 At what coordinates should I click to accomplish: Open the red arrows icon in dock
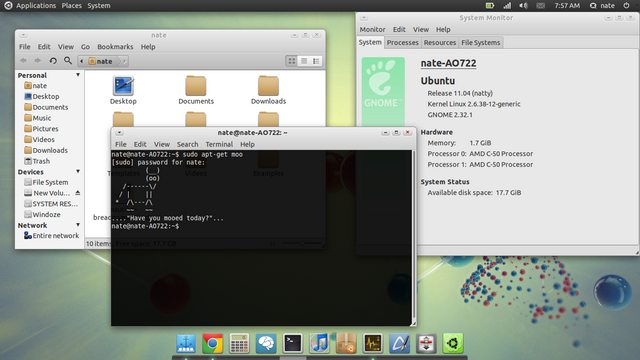pyautogui.click(x=426, y=343)
